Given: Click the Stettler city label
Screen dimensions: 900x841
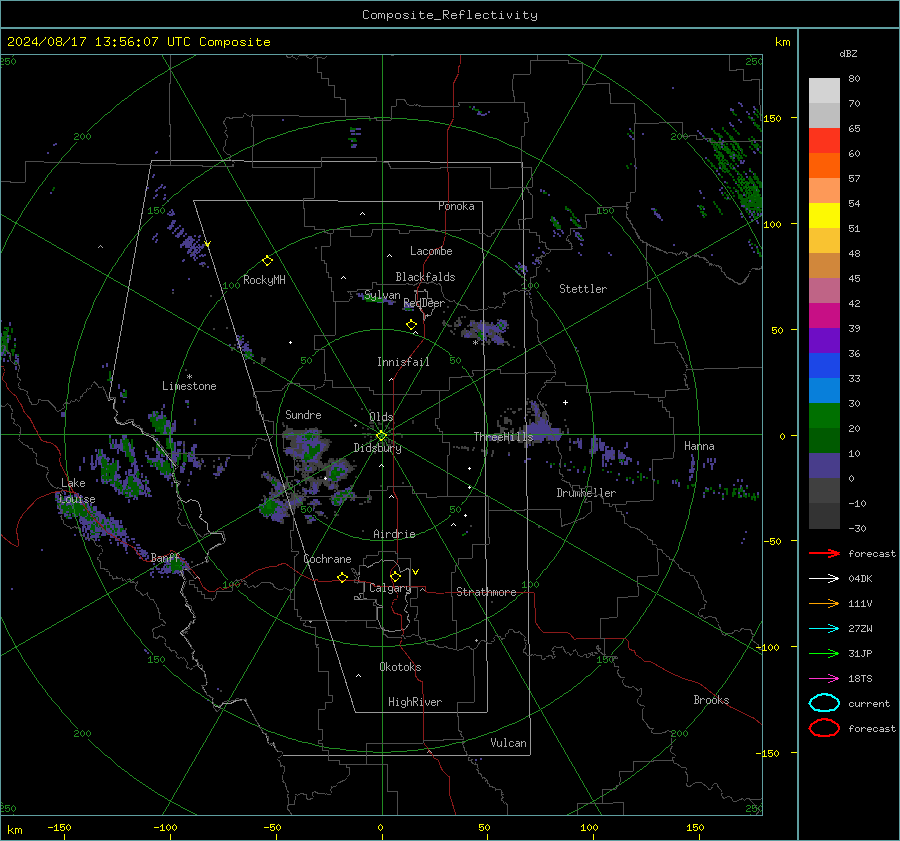Looking at the screenshot, I should click(583, 289).
